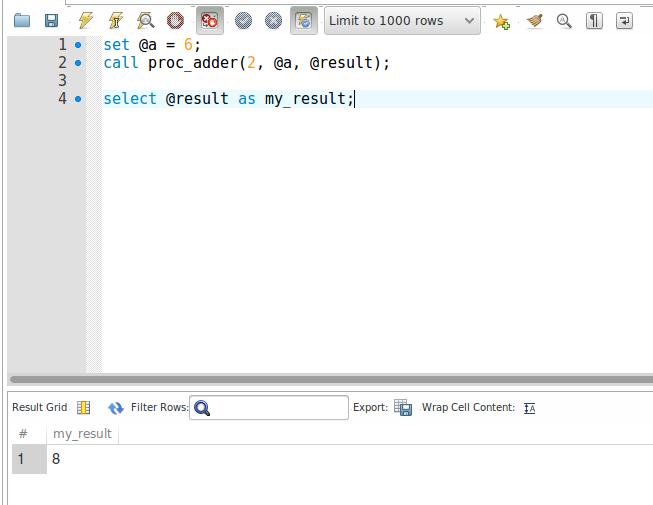Toggle continue-on-error button
653x505 pixels.
tap(209, 20)
